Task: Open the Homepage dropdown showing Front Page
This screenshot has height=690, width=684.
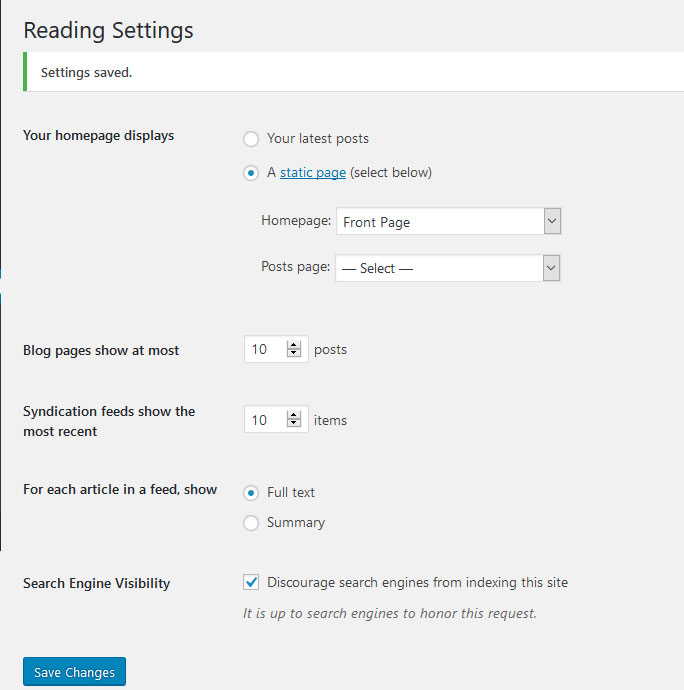Action: click(449, 221)
